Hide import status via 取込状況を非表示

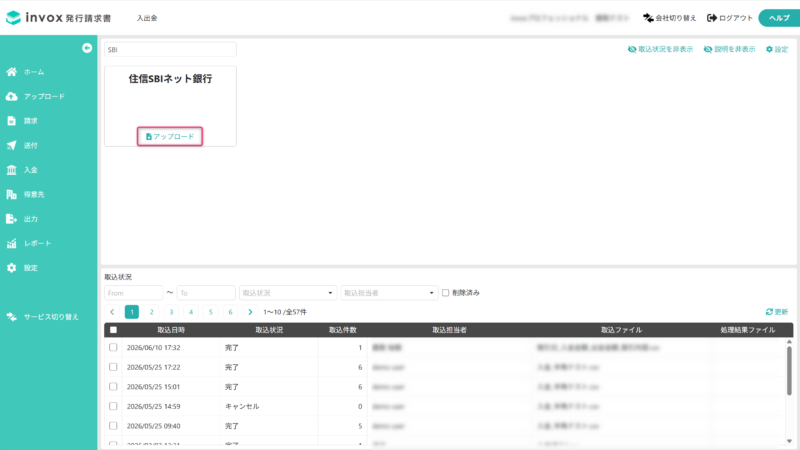(660, 49)
